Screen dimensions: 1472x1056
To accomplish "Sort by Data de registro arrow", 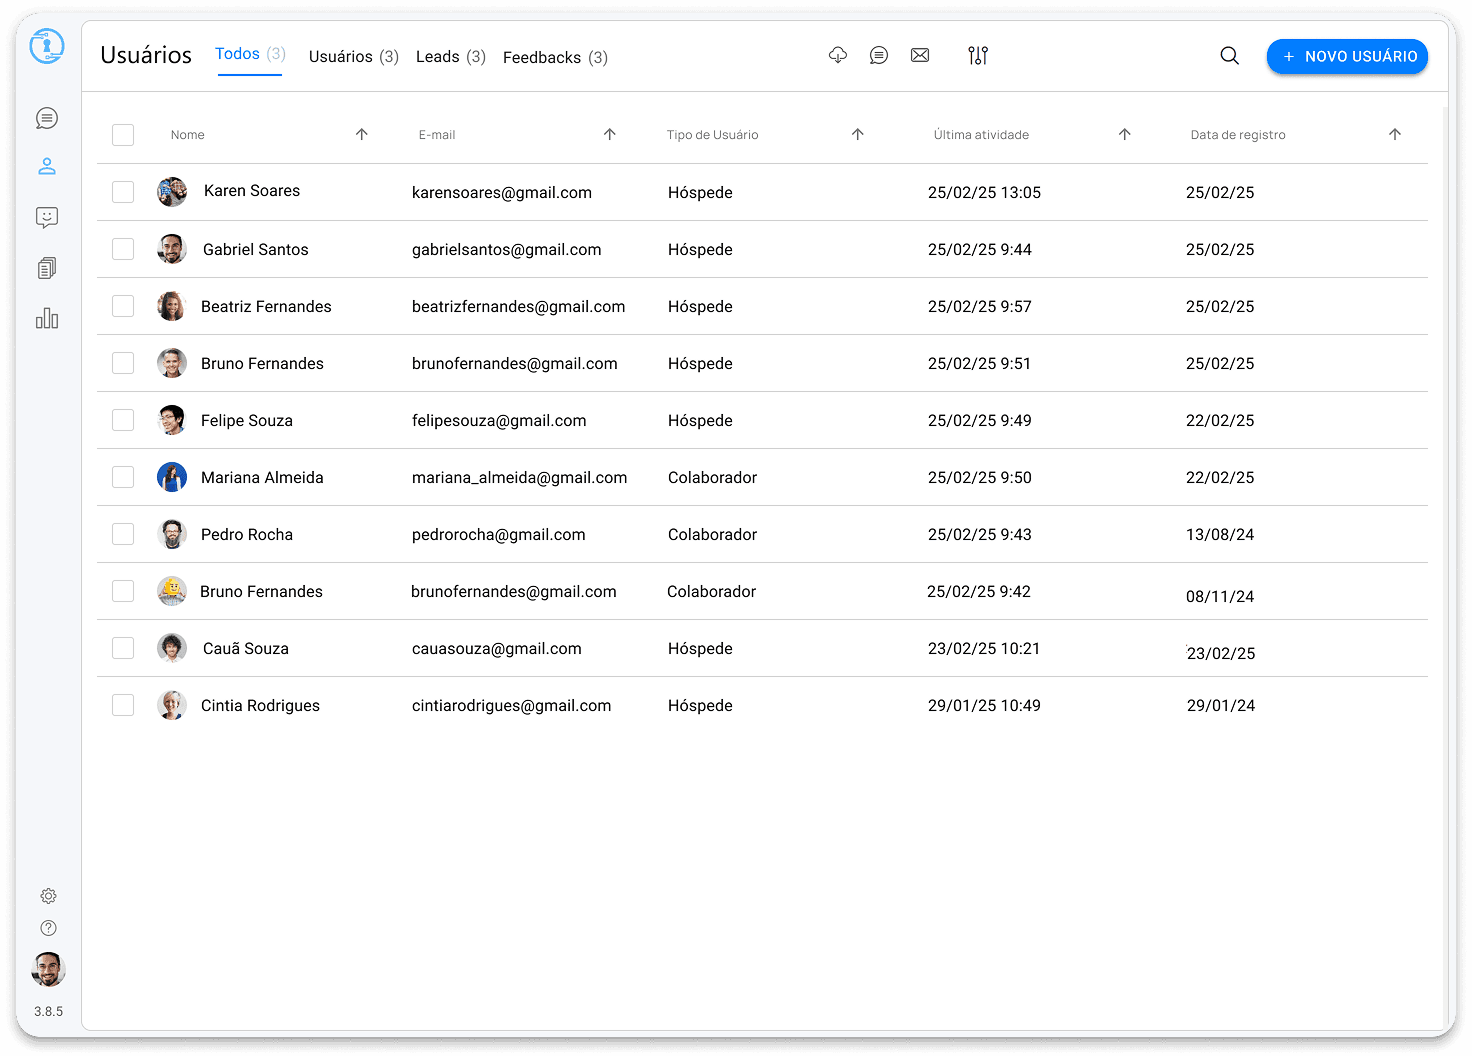I will click(1395, 134).
